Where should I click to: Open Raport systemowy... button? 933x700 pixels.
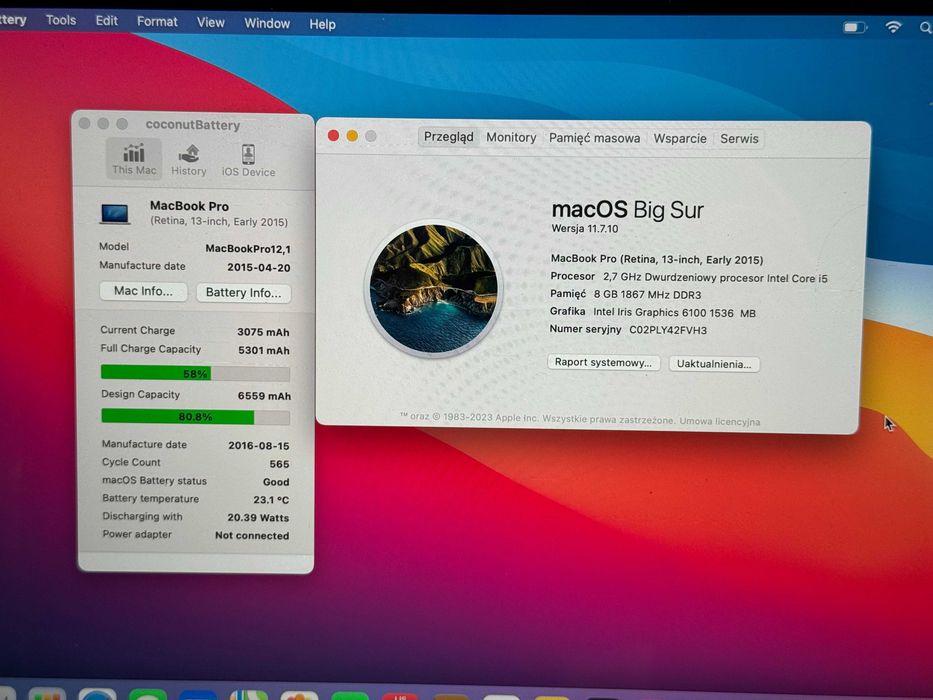click(x=603, y=362)
